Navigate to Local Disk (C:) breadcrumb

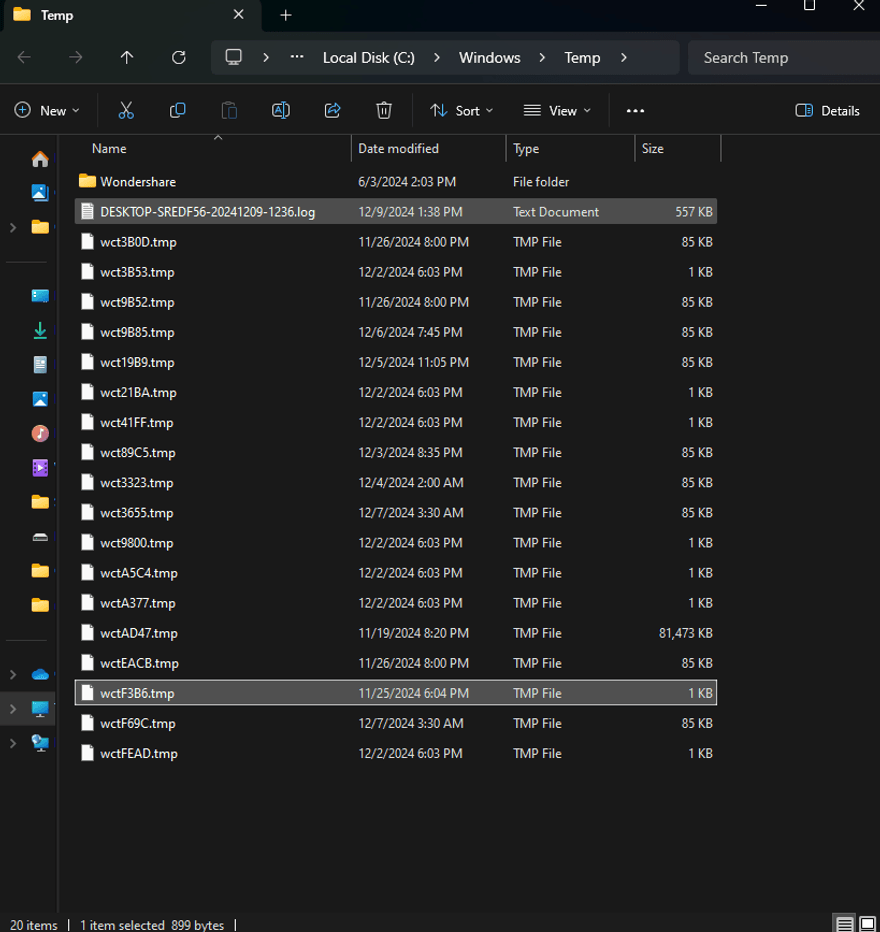pos(368,58)
